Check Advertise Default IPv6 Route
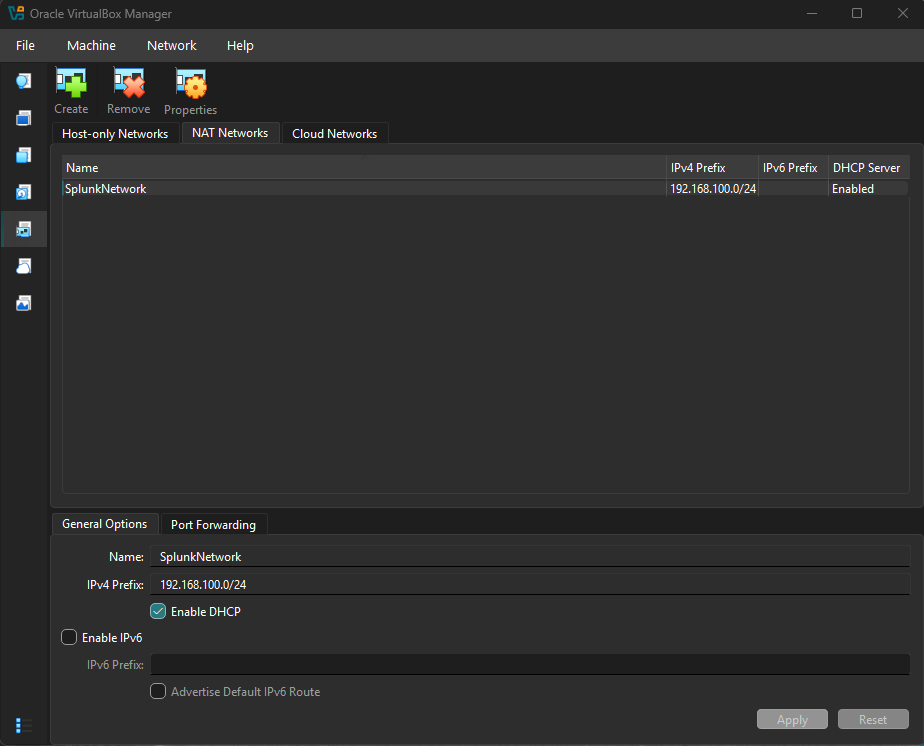This screenshot has height=746, width=924. point(157,691)
